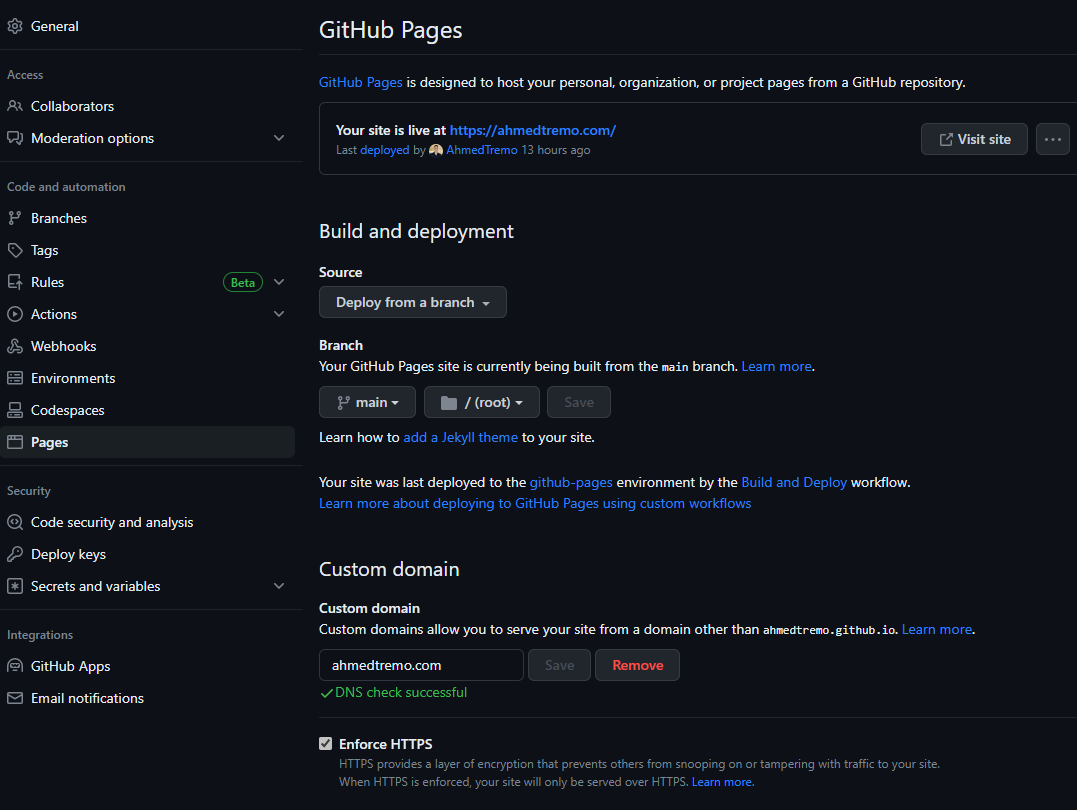The width and height of the screenshot is (1077, 810).
Task: Remove the custom domain
Action: (x=637, y=665)
